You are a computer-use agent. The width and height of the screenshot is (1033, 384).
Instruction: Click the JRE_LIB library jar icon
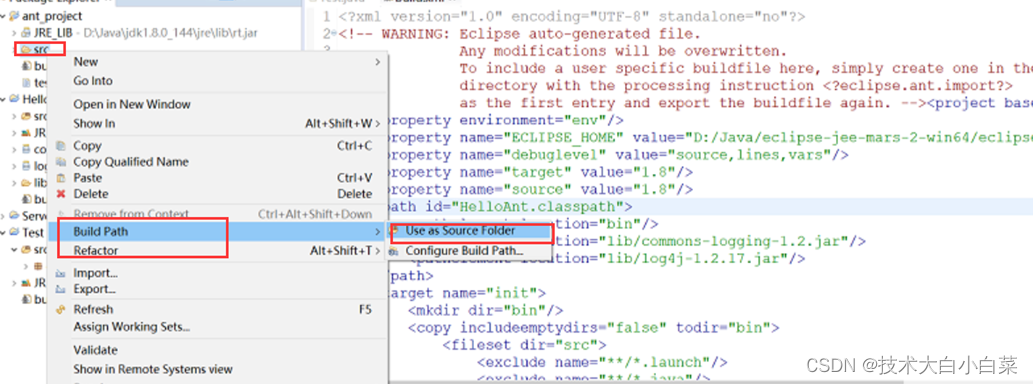26,32
